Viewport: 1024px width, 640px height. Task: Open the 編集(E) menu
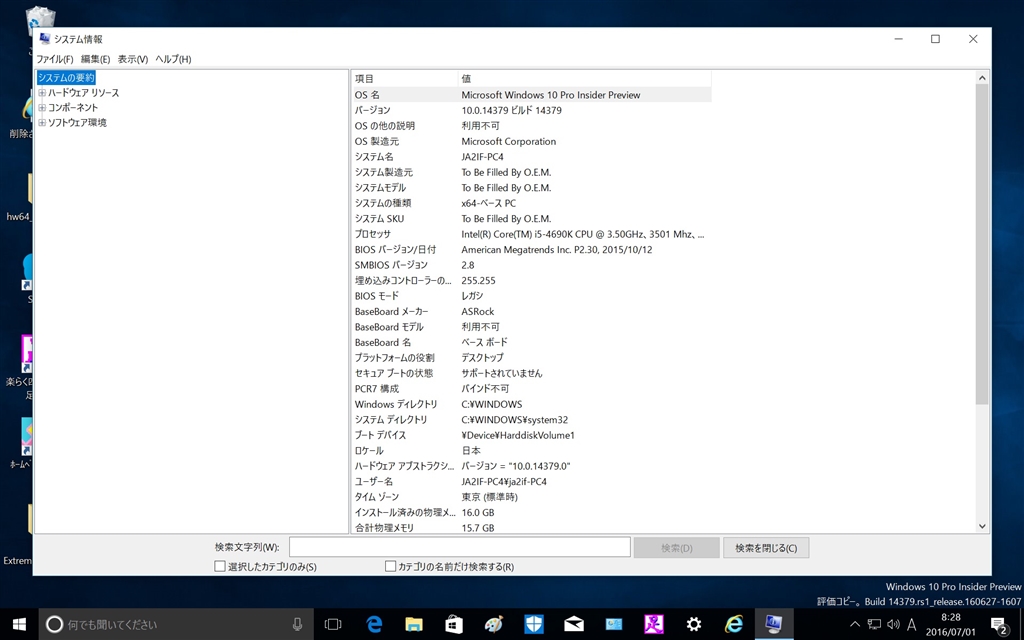tap(95, 59)
